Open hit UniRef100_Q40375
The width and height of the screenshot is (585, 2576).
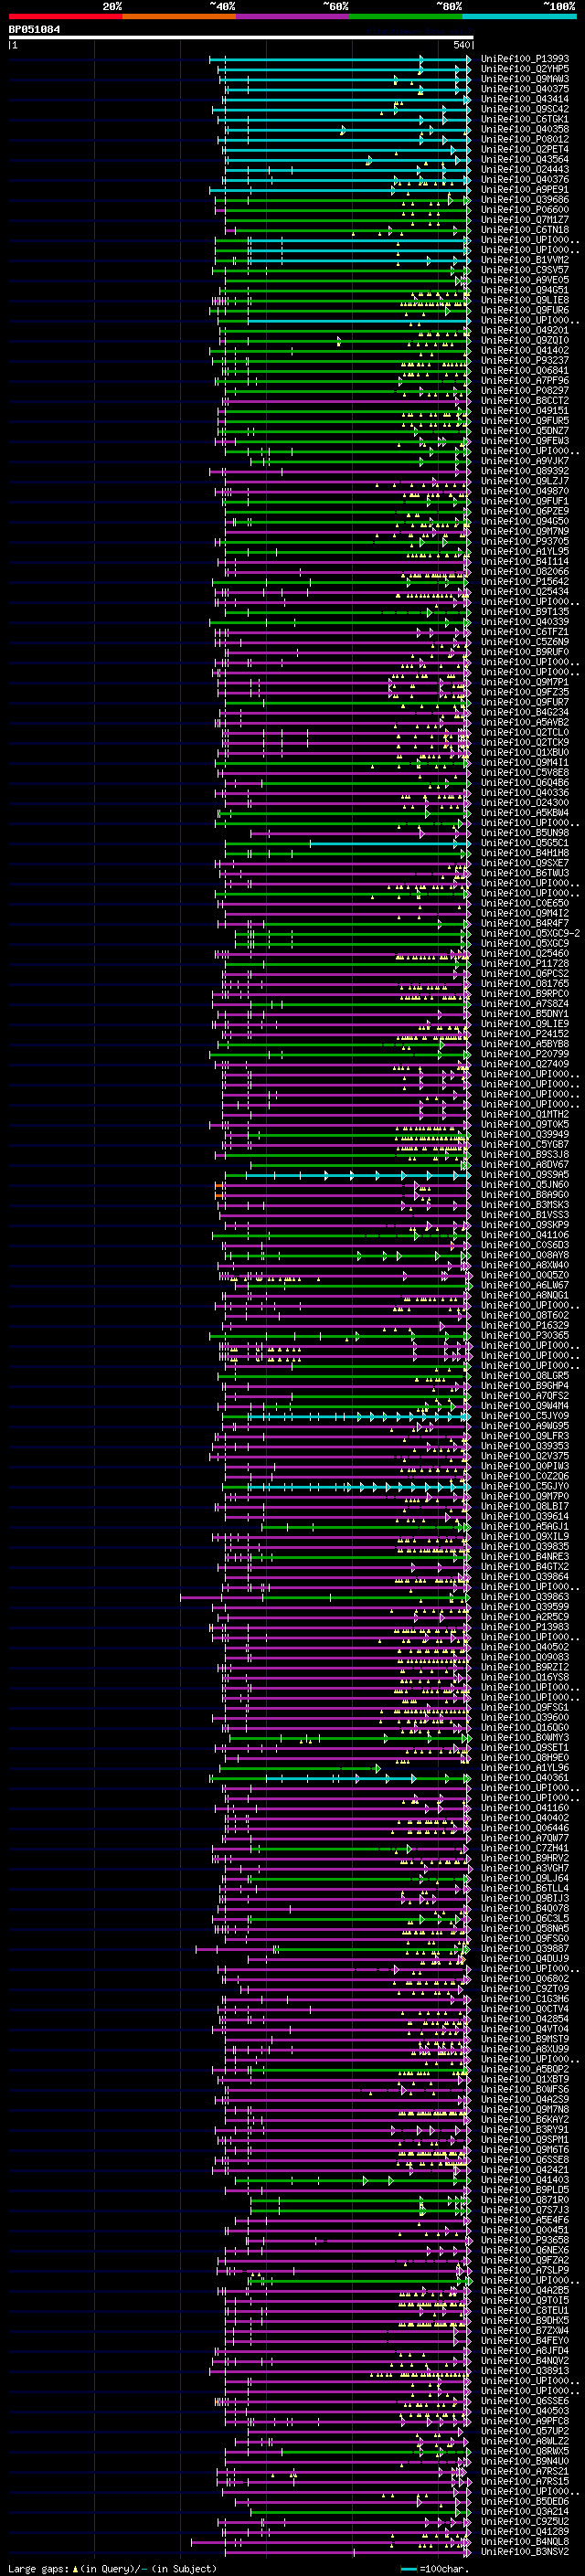(x=525, y=89)
